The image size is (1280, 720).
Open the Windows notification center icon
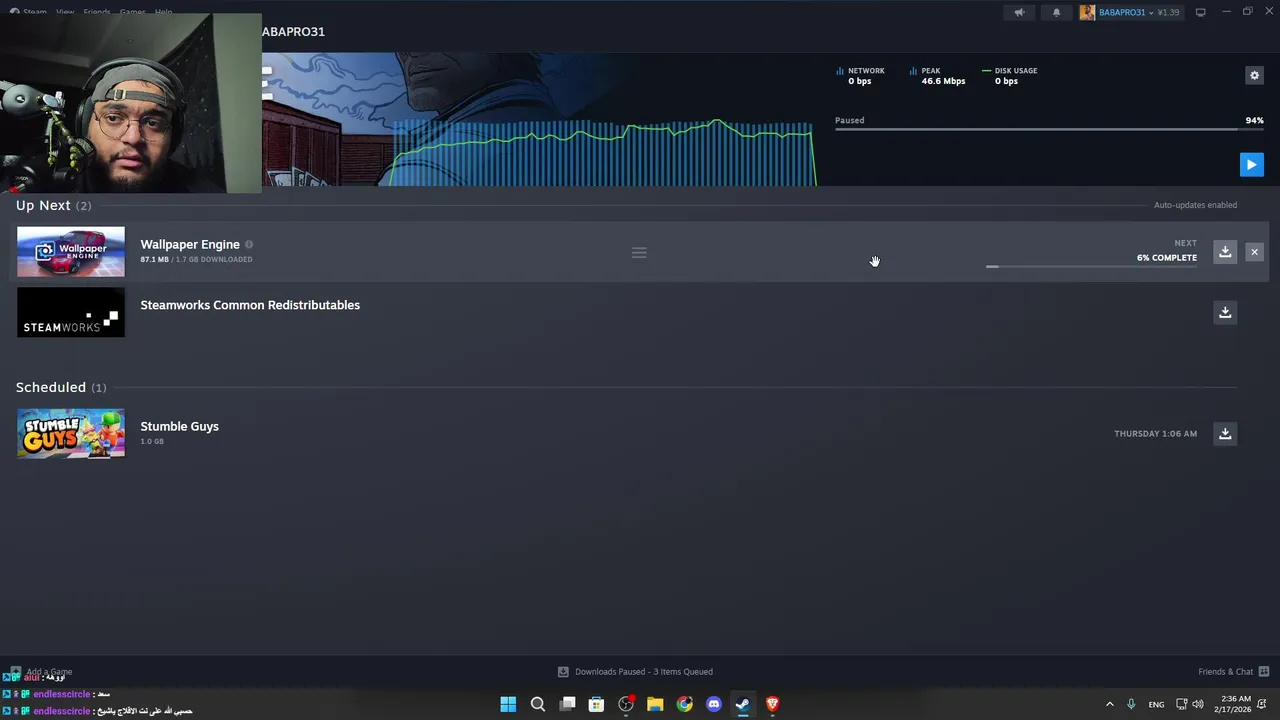[1264, 704]
